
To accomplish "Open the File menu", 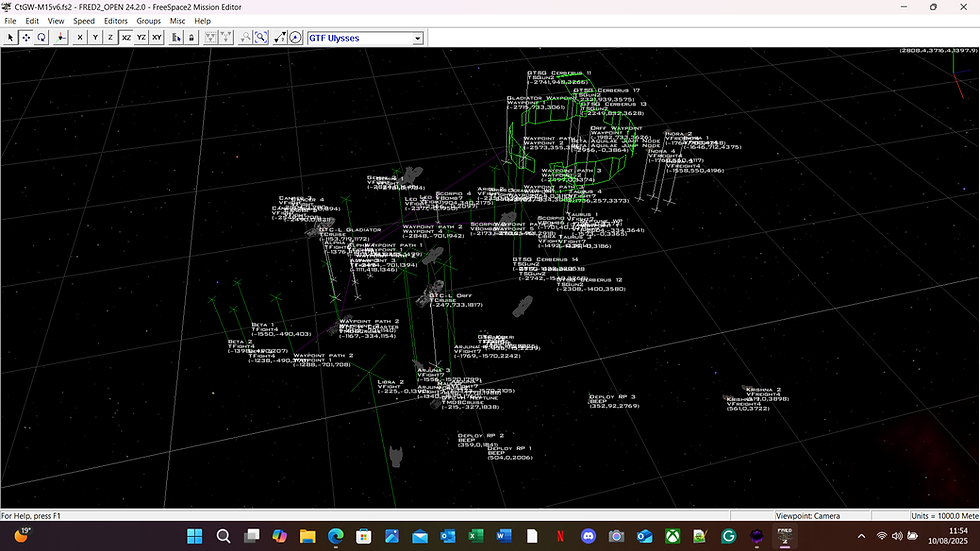I will pyautogui.click(x=11, y=21).
